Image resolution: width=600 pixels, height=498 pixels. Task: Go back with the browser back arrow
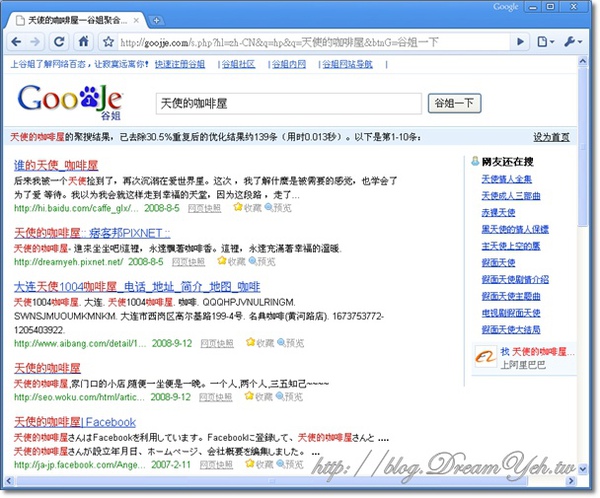tap(16, 42)
